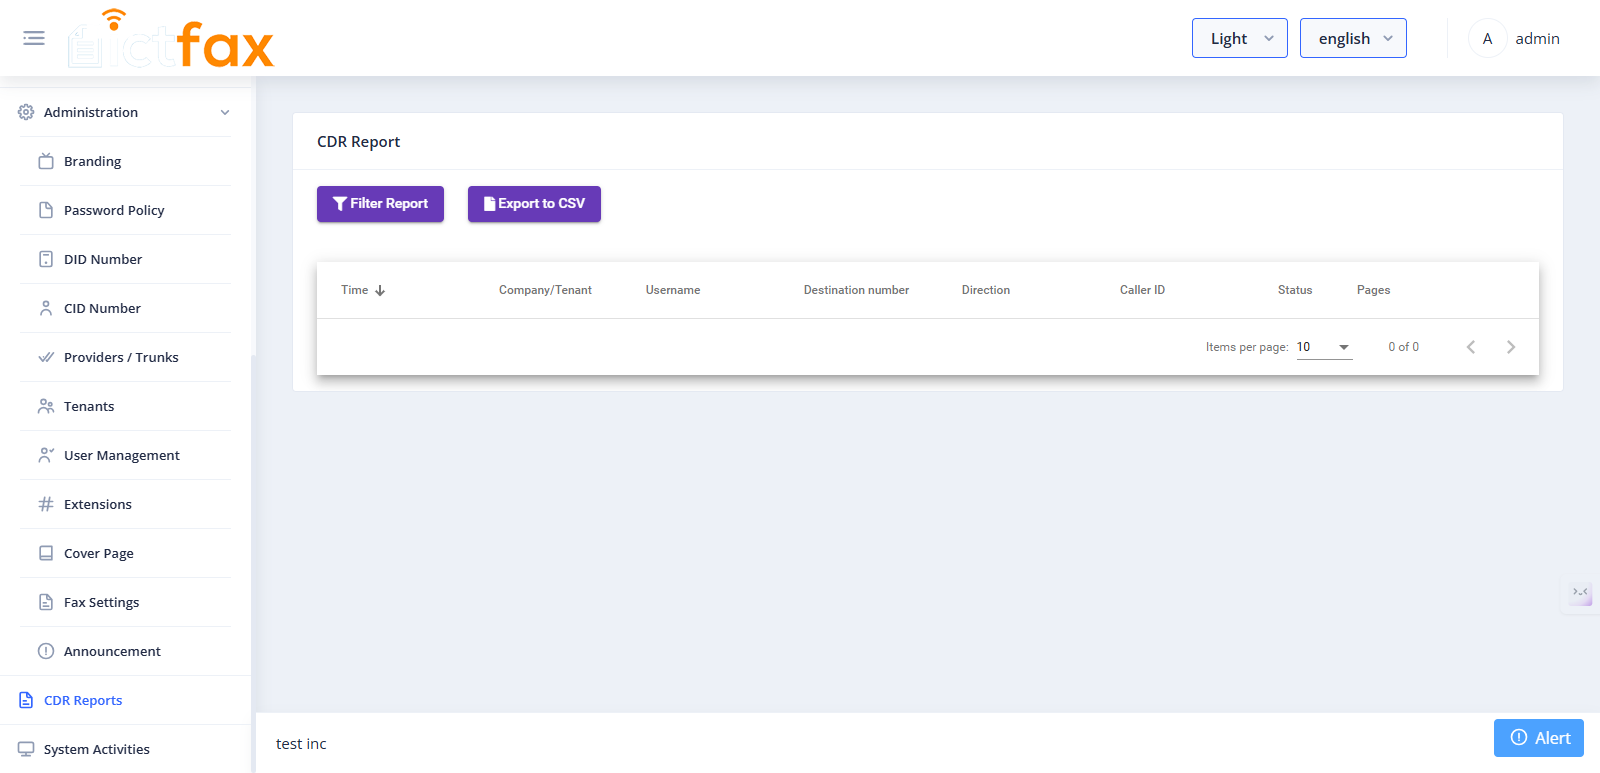
Task: Click the blue Alert button
Action: click(x=1539, y=738)
